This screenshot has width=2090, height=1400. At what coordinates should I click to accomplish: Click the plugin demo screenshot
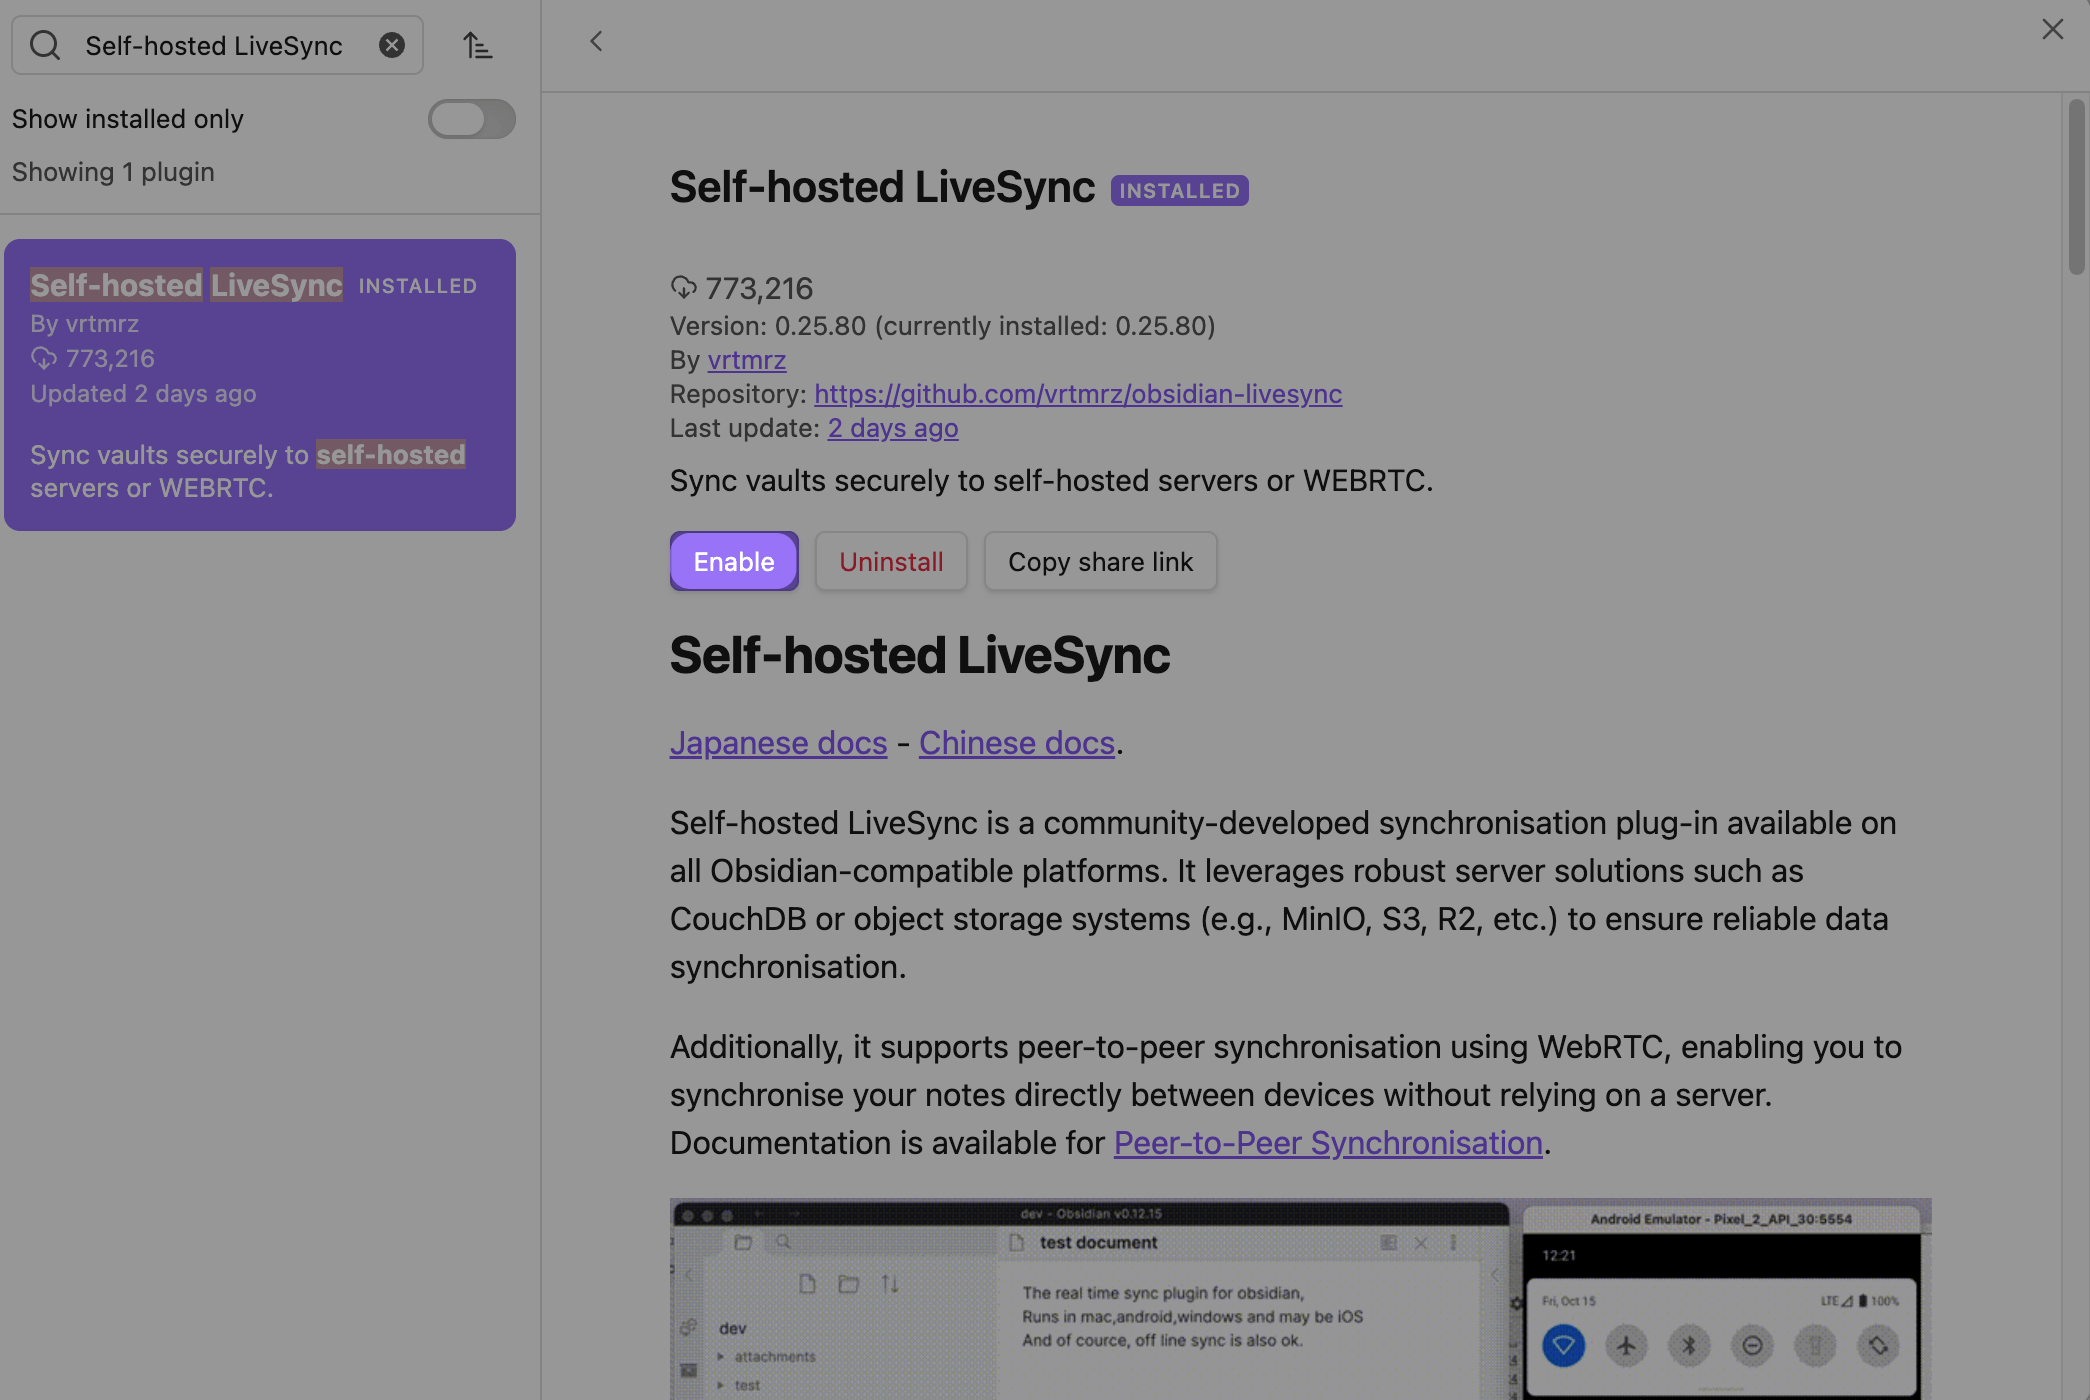point(1300,1299)
